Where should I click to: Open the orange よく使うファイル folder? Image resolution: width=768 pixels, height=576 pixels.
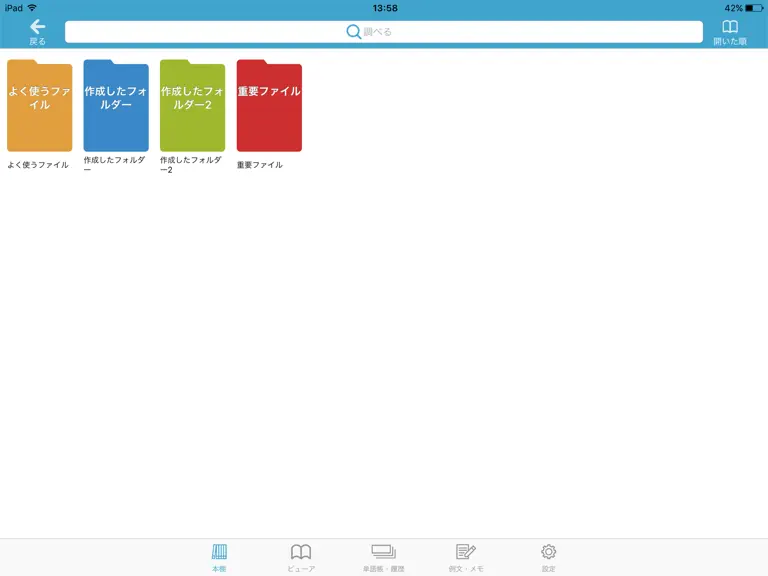(40, 105)
